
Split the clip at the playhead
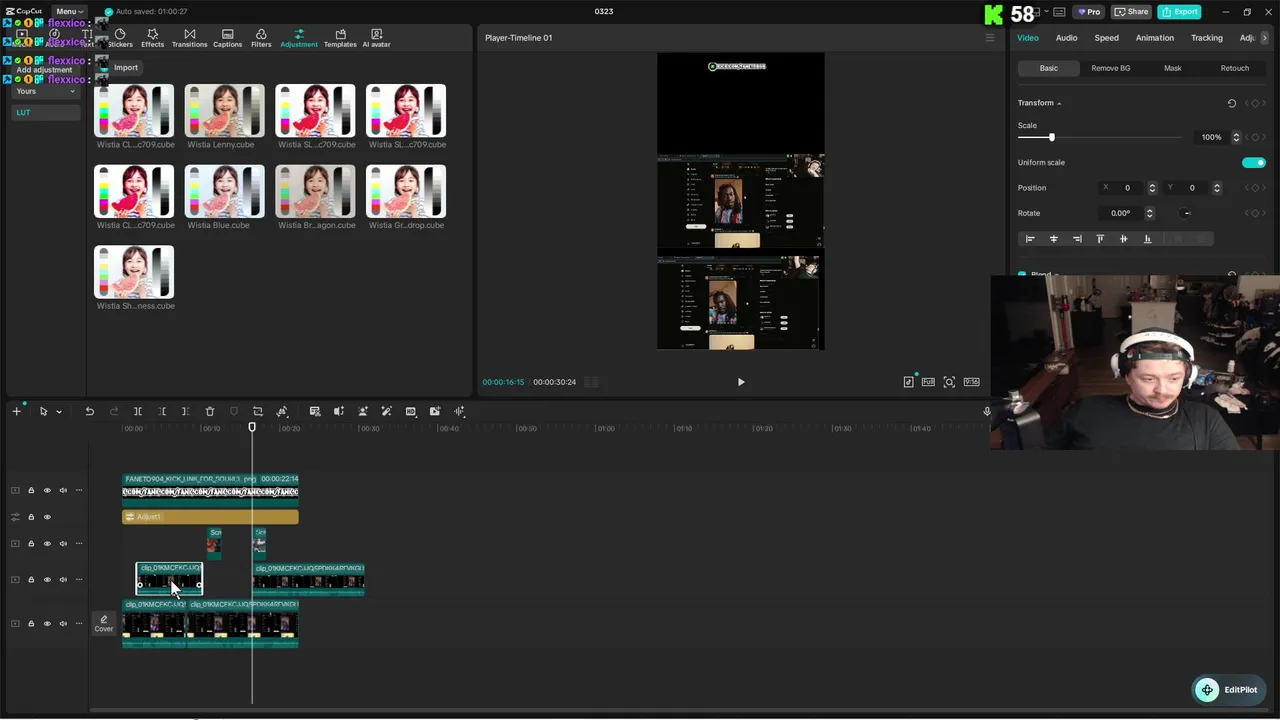point(138,411)
